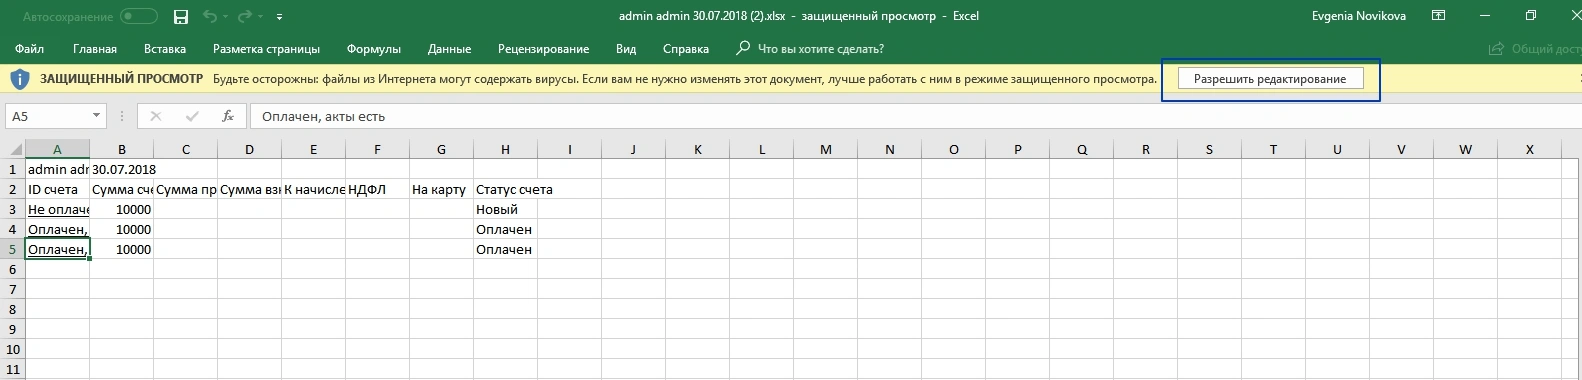Click the 'Сумма сче' cell in column B
Viewport: 1582px width, 380px height.
tap(121, 189)
